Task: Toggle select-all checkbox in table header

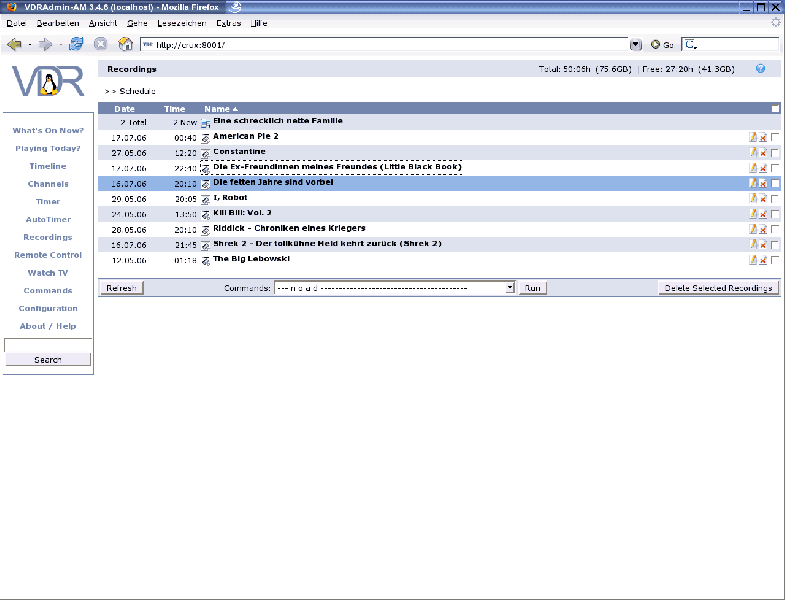Action: [x=775, y=108]
